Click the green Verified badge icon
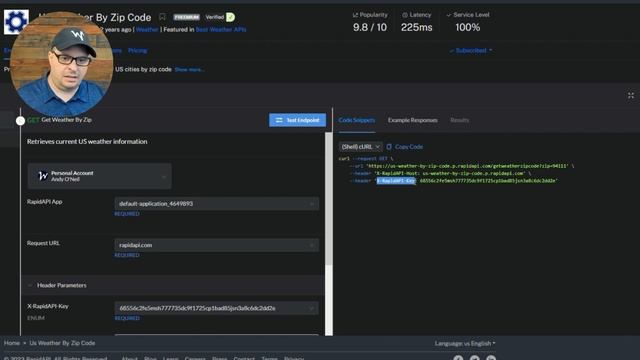Image resolution: width=640 pixels, height=360 pixels. point(231,17)
